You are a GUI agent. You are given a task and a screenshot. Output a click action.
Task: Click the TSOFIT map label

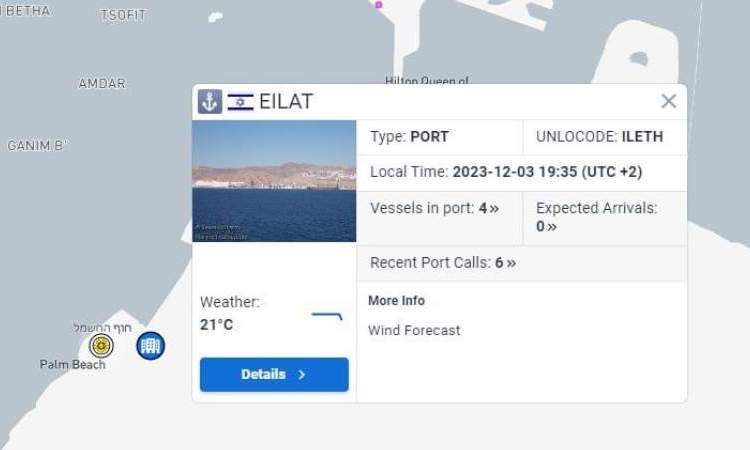click(x=123, y=16)
